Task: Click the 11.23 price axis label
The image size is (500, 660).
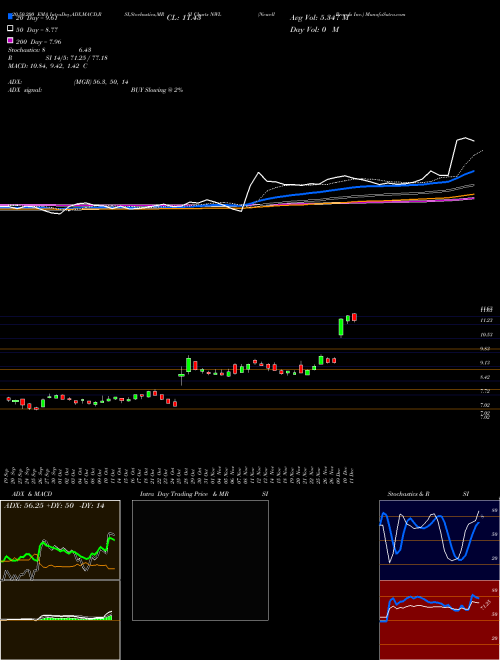Action: point(487,320)
